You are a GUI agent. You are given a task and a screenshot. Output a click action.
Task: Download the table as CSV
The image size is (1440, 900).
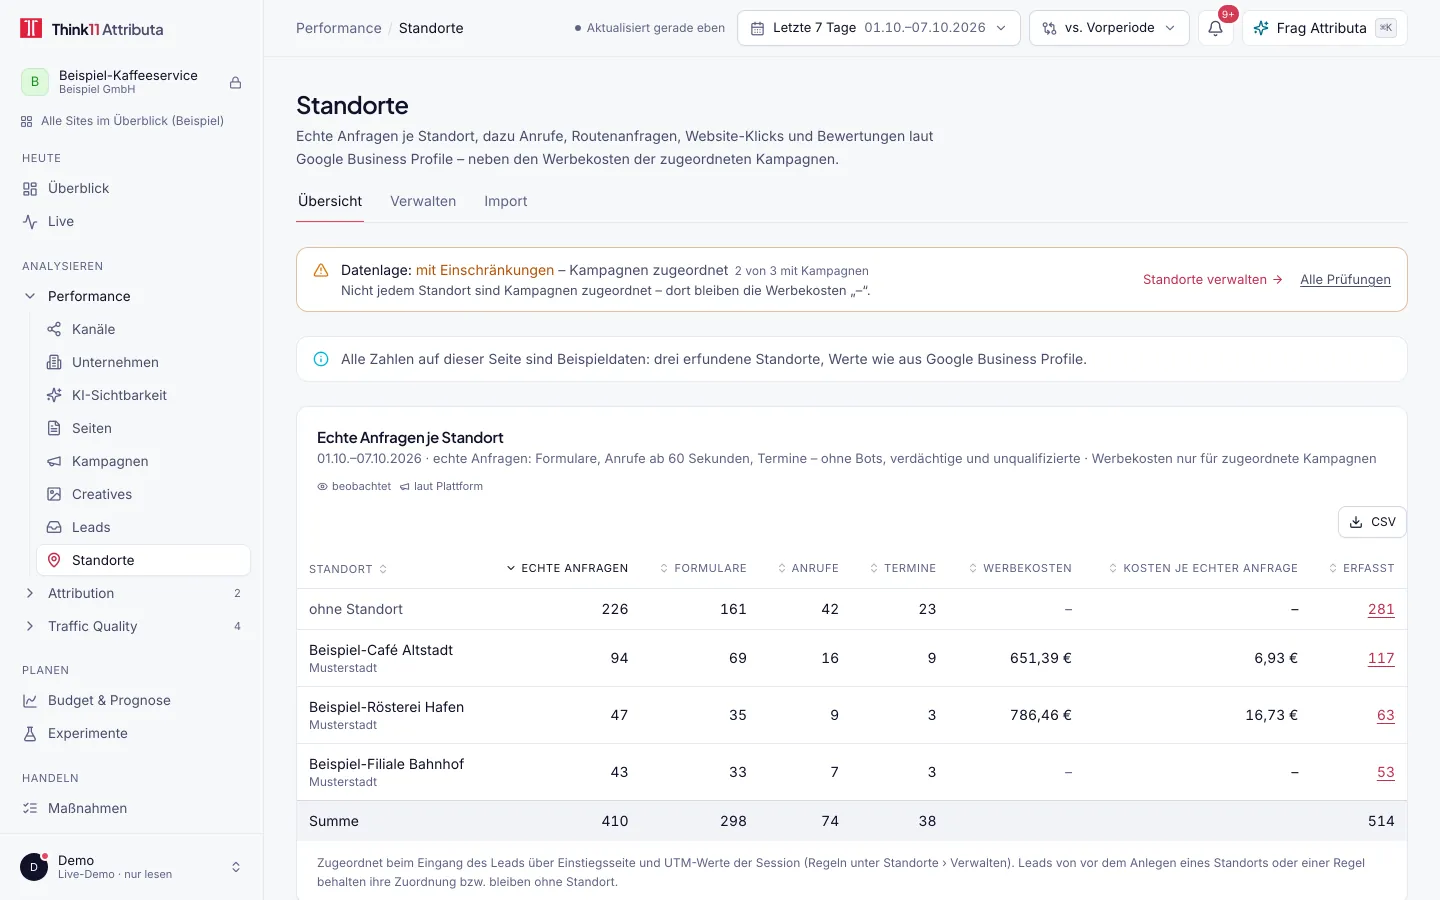coord(1372,522)
